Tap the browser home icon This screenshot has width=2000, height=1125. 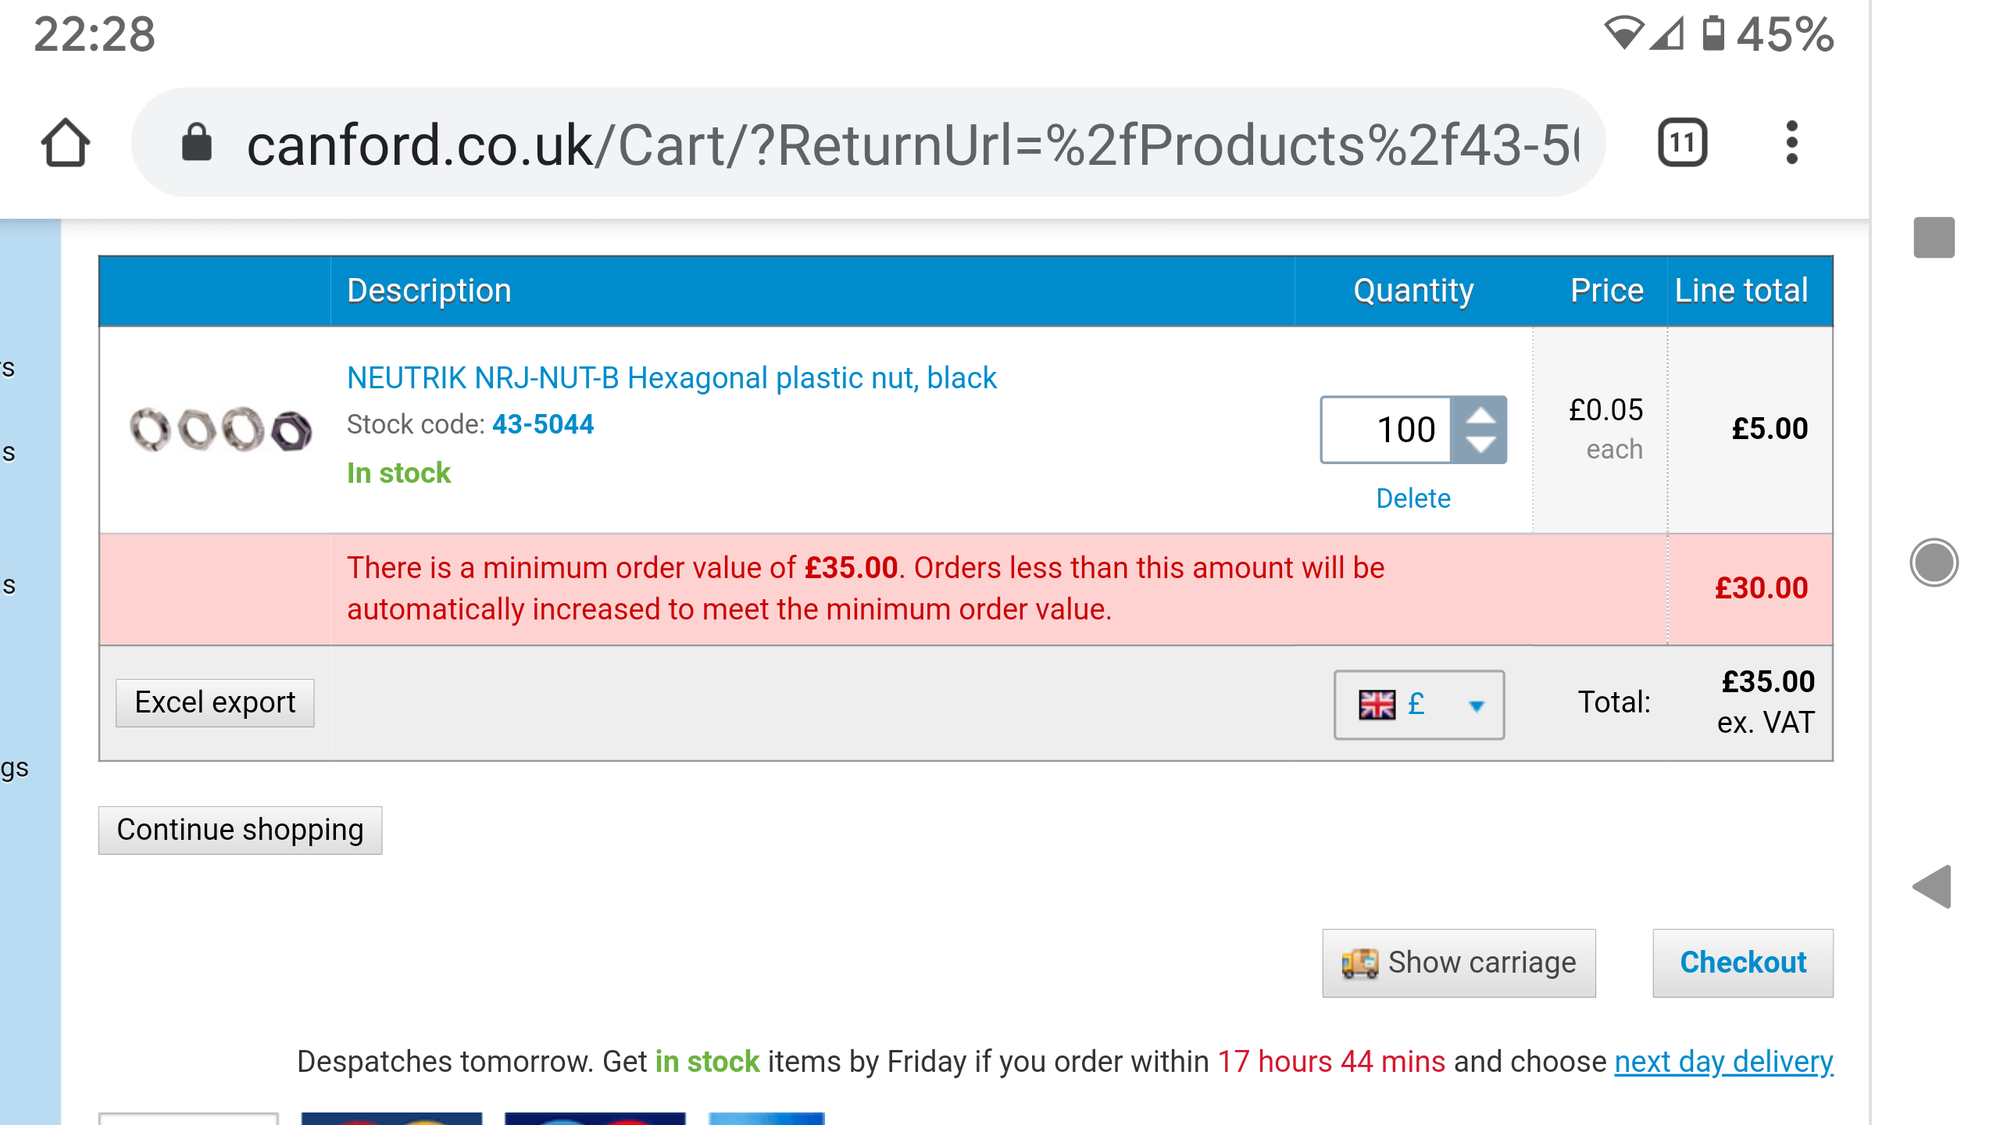point(66,143)
